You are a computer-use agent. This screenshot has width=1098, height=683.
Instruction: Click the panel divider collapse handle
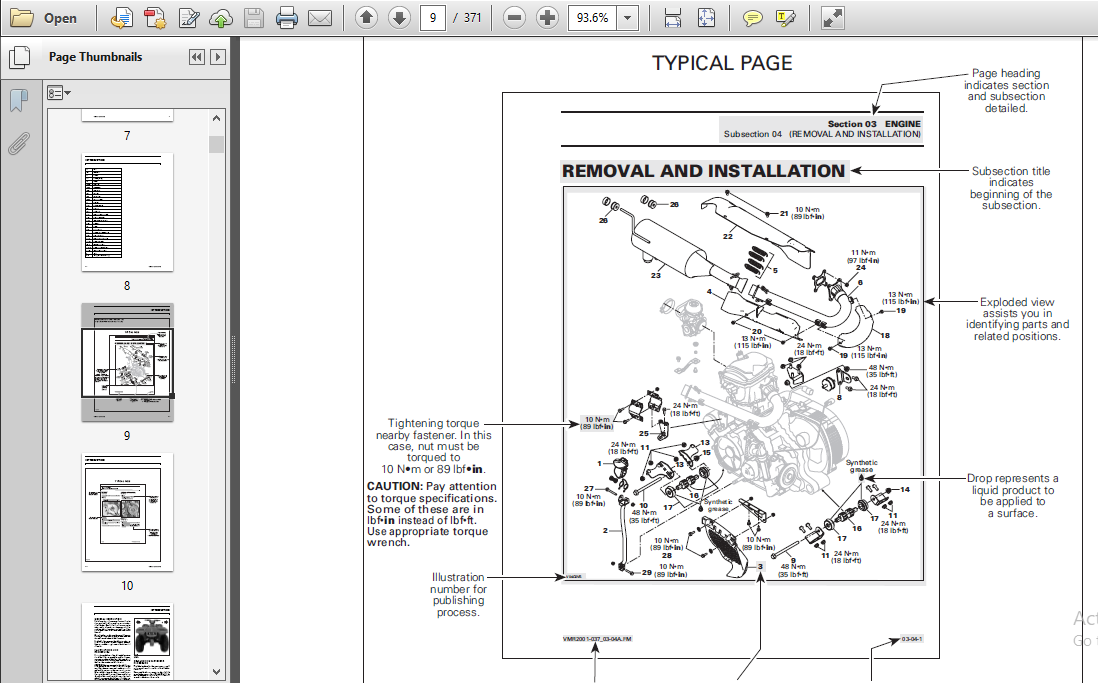point(234,359)
